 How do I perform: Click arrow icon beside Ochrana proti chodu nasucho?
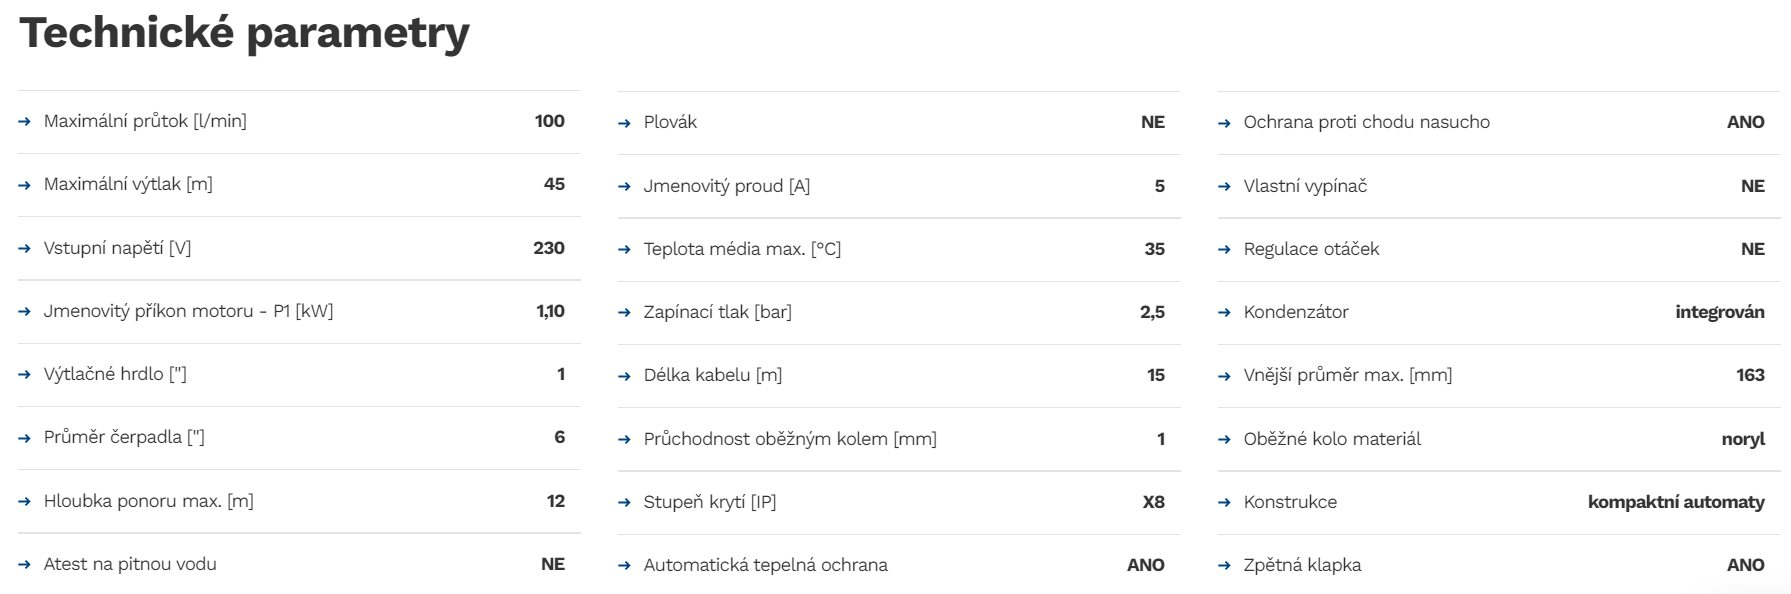[1225, 123]
